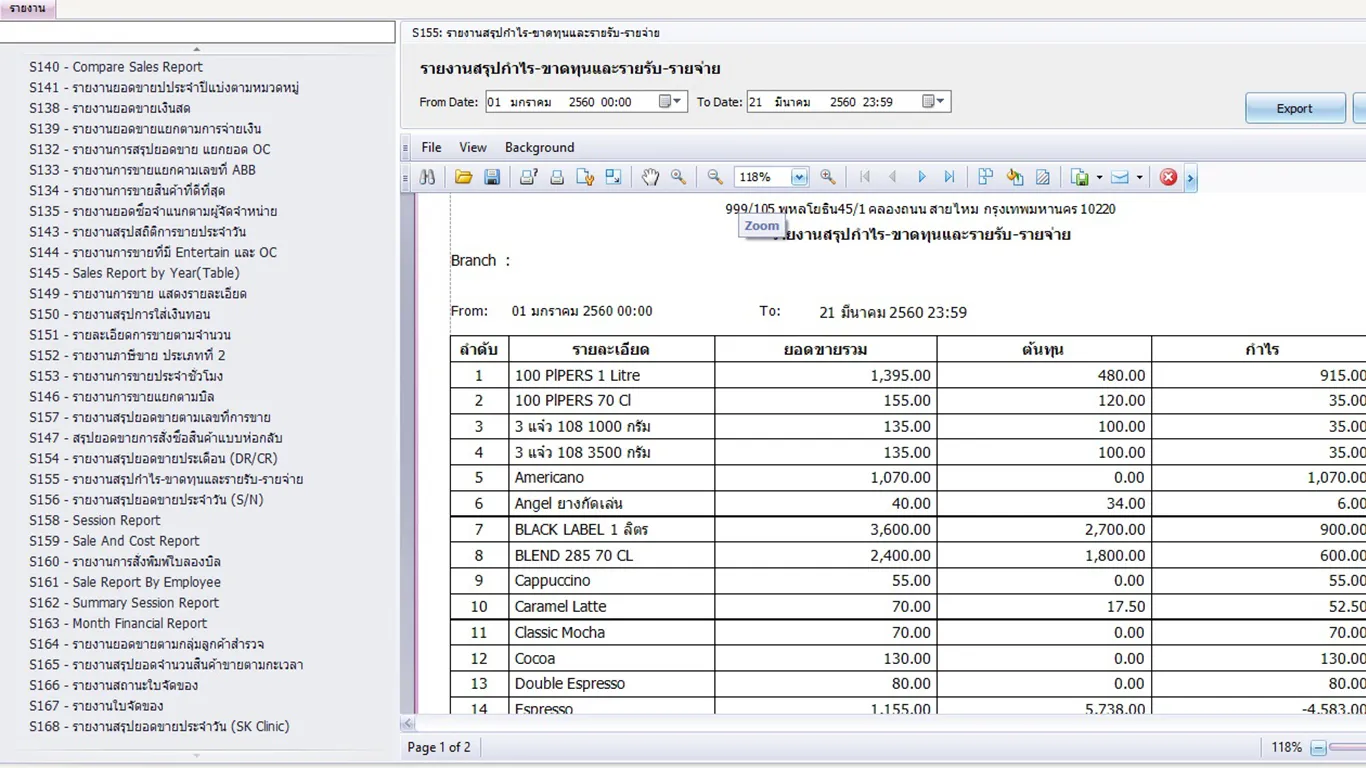Click the preview horizontal scrollbar left arrow

point(408,724)
